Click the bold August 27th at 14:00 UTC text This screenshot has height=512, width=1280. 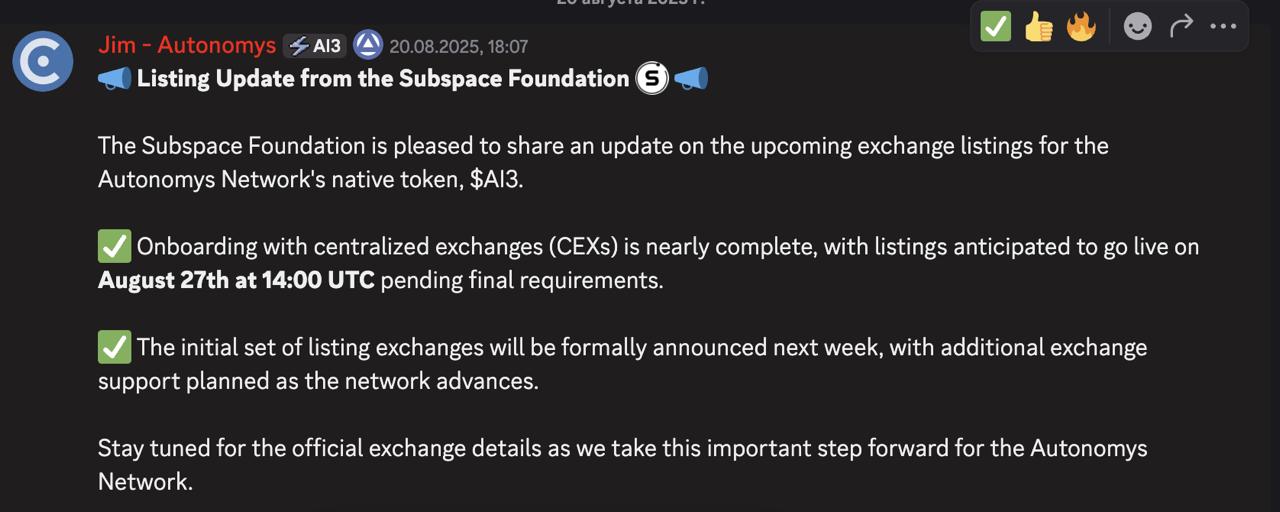tap(236, 280)
